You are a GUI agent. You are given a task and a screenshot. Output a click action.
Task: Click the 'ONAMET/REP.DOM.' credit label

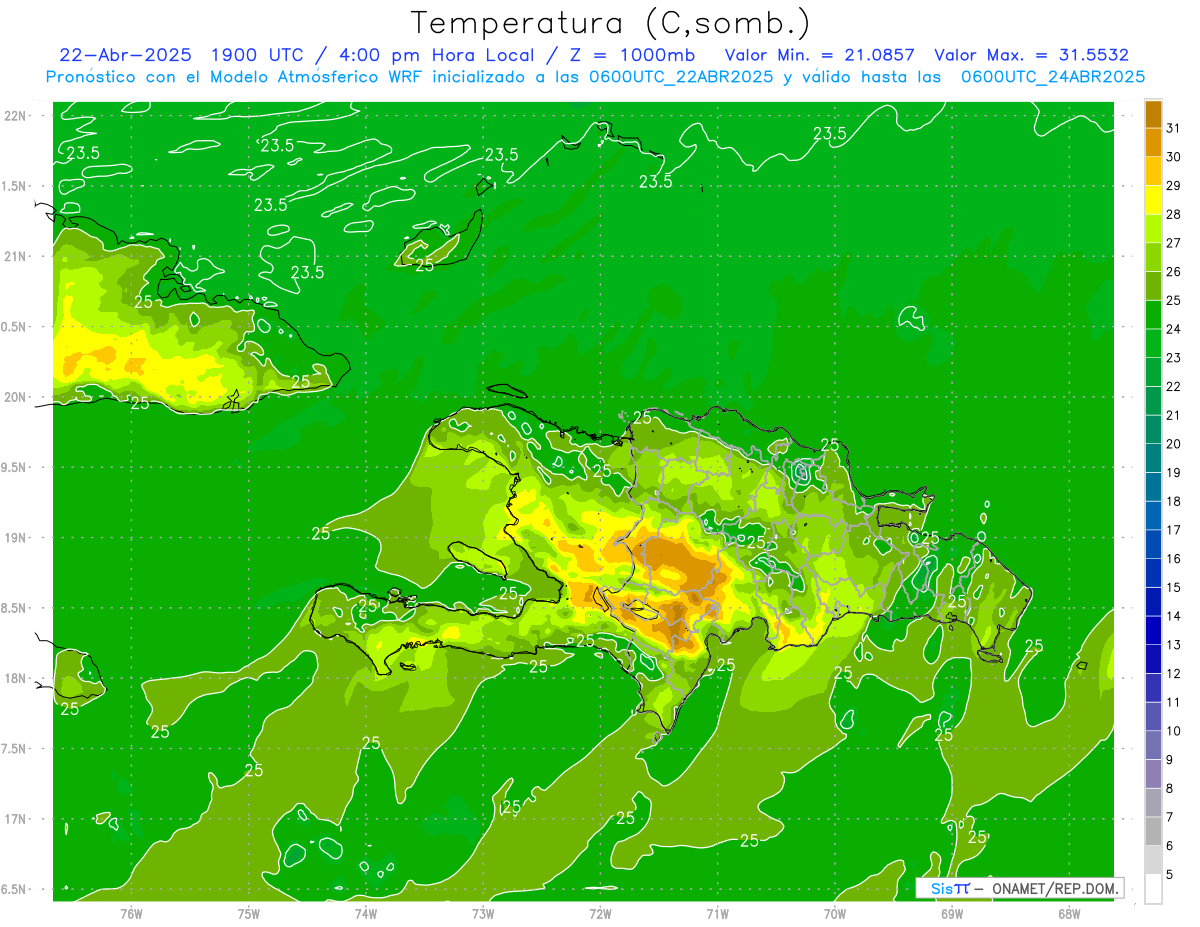point(1054,888)
